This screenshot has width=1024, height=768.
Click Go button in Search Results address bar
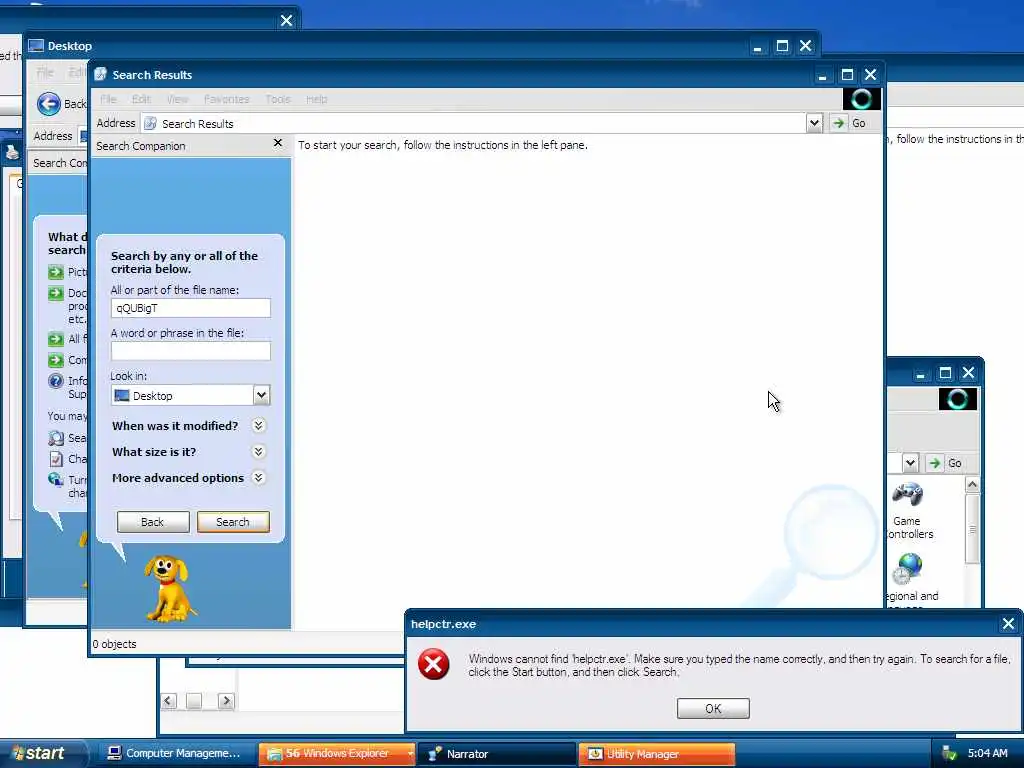pos(850,123)
